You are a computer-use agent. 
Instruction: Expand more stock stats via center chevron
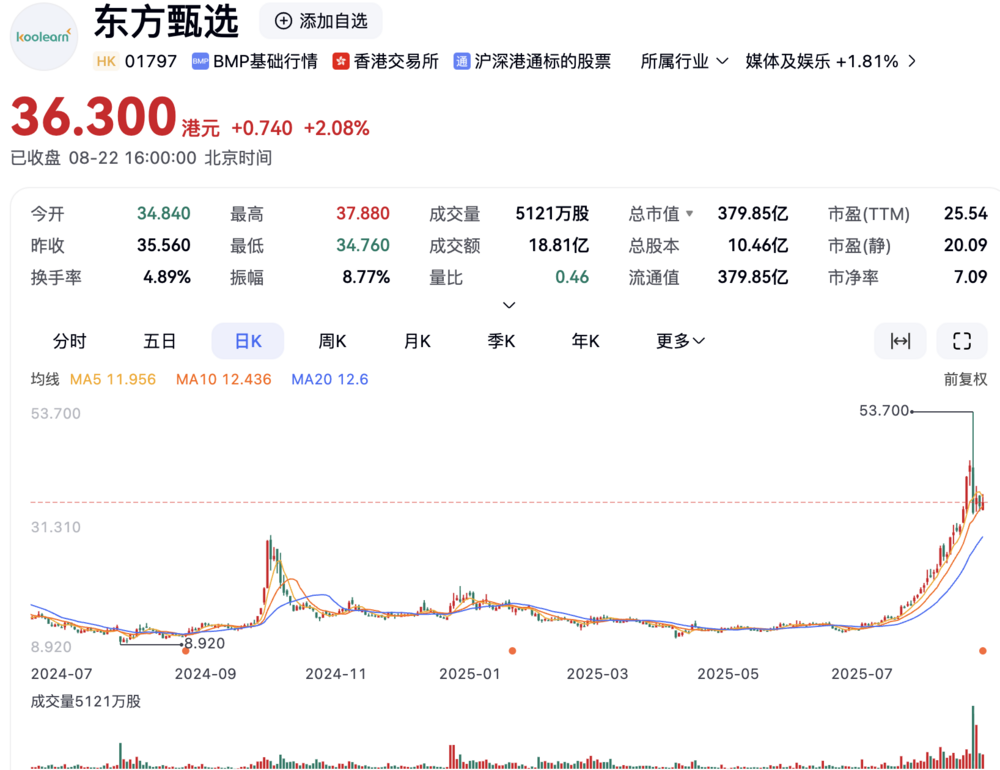509,305
